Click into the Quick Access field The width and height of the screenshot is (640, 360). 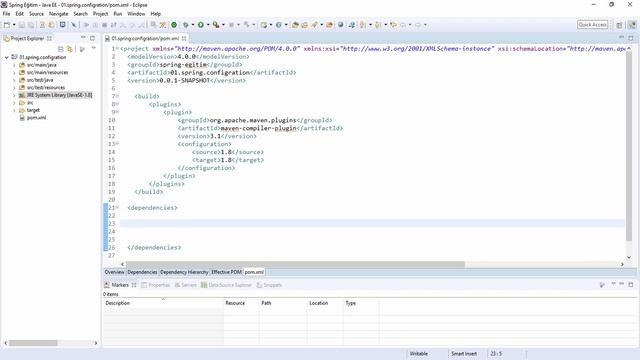(593, 25)
